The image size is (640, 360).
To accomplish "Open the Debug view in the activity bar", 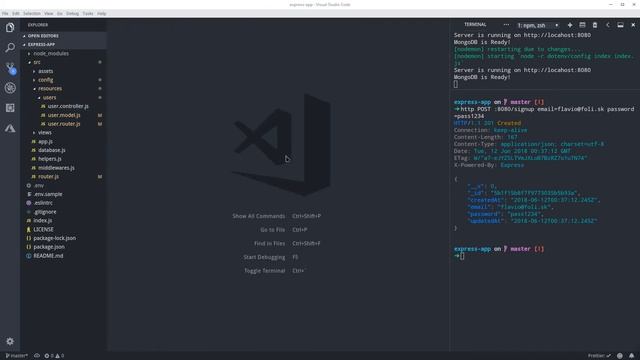I will (10, 88).
